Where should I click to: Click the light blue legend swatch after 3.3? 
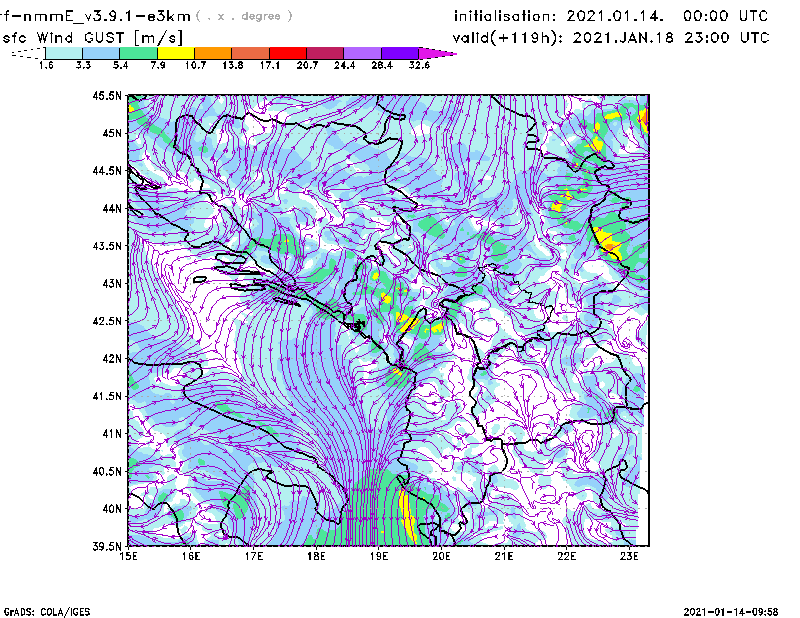tap(101, 53)
